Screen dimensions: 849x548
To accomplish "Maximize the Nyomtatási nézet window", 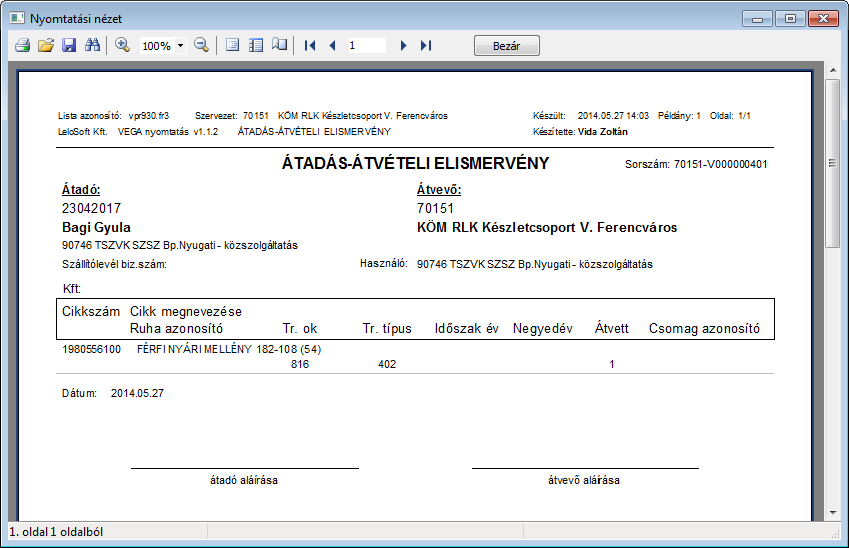I will [x=790, y=19].
